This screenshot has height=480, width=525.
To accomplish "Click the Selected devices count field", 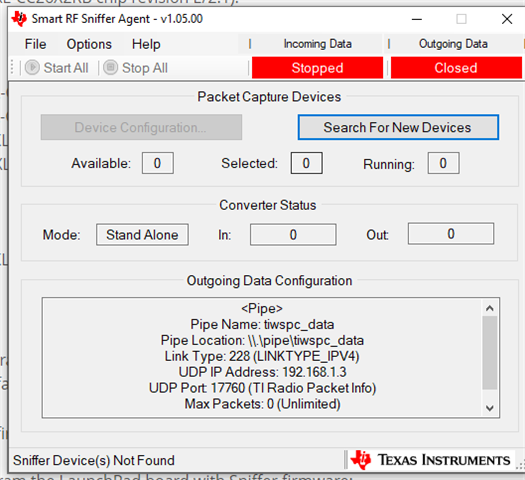I will click(x=306, y=163).
